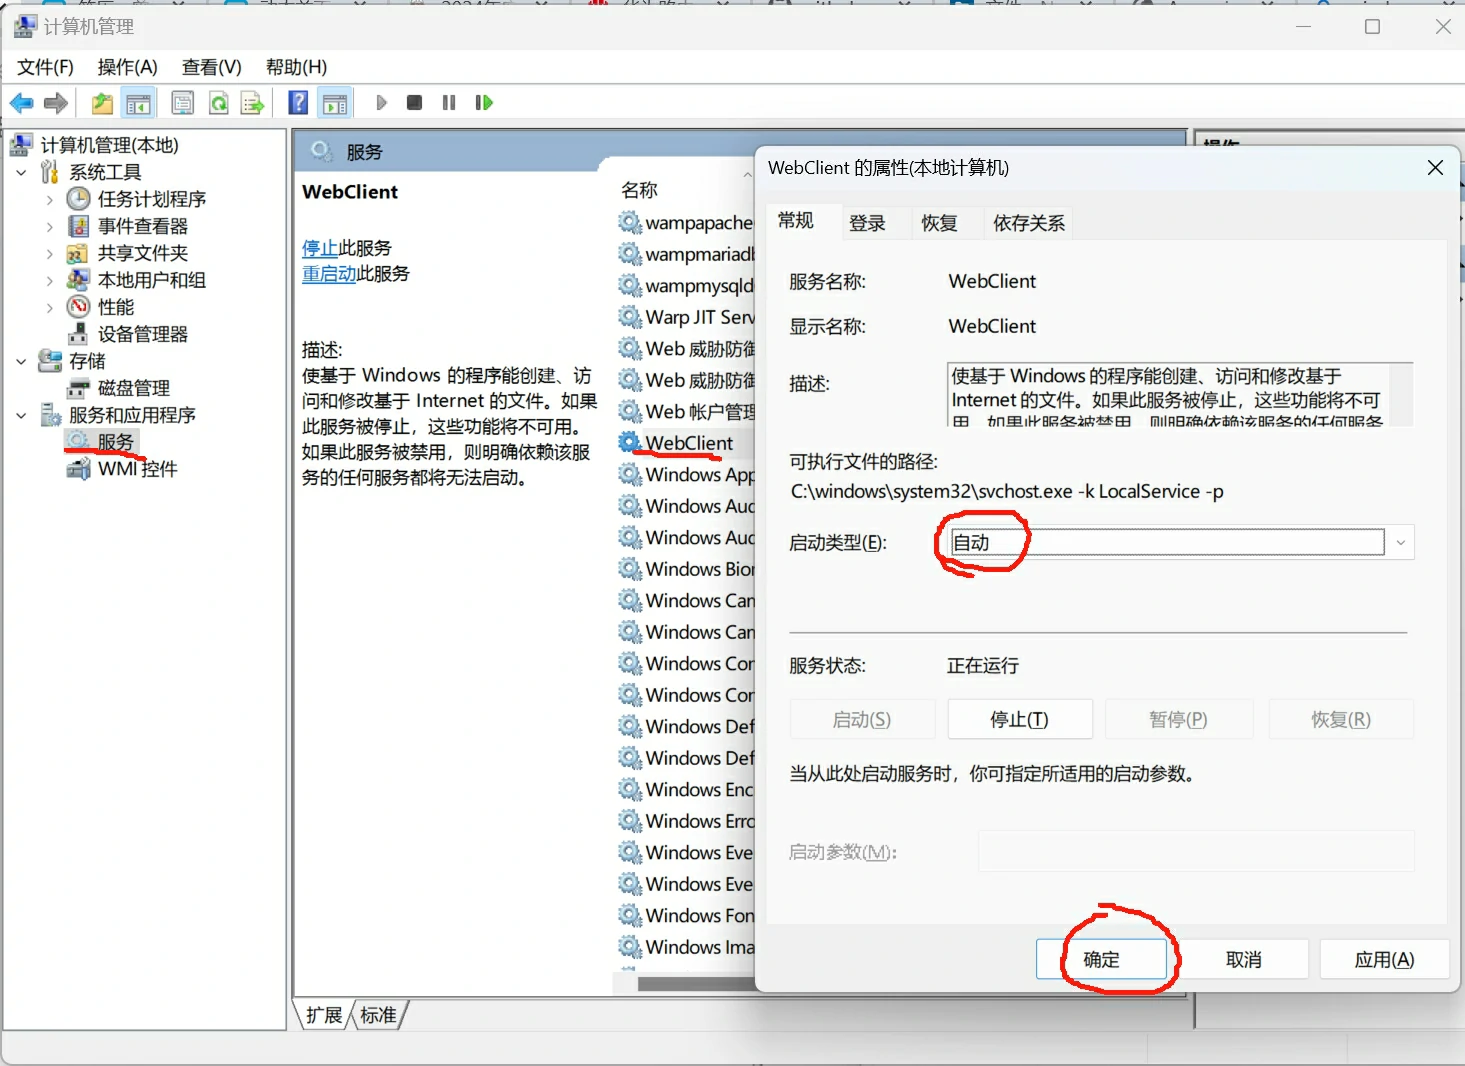This screenshot has height=1066, width=1465.
Task: Click the 应用(A) button
Action: (1384, 960)
